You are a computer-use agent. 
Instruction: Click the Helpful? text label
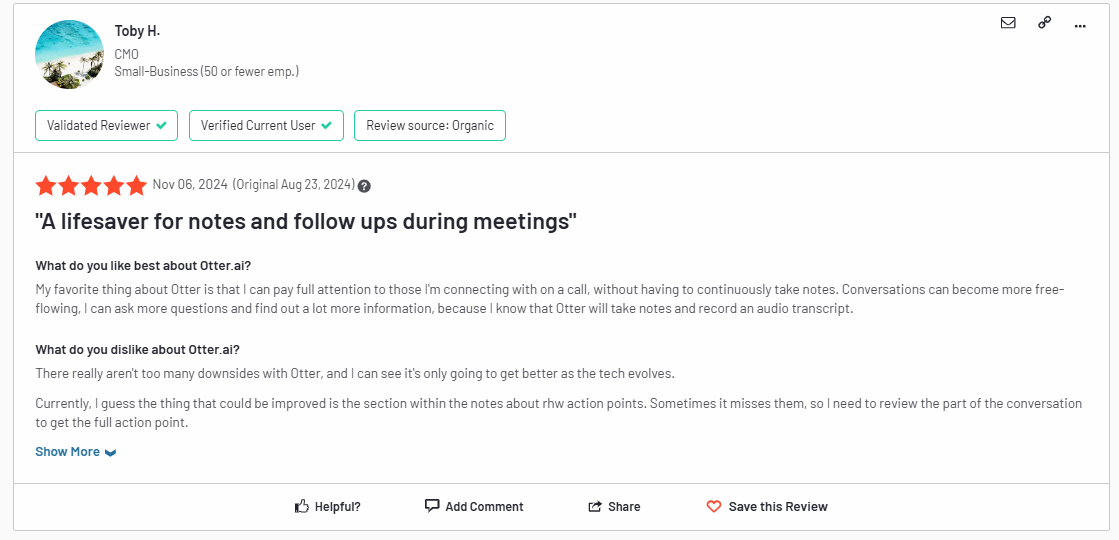click(338, 506)
